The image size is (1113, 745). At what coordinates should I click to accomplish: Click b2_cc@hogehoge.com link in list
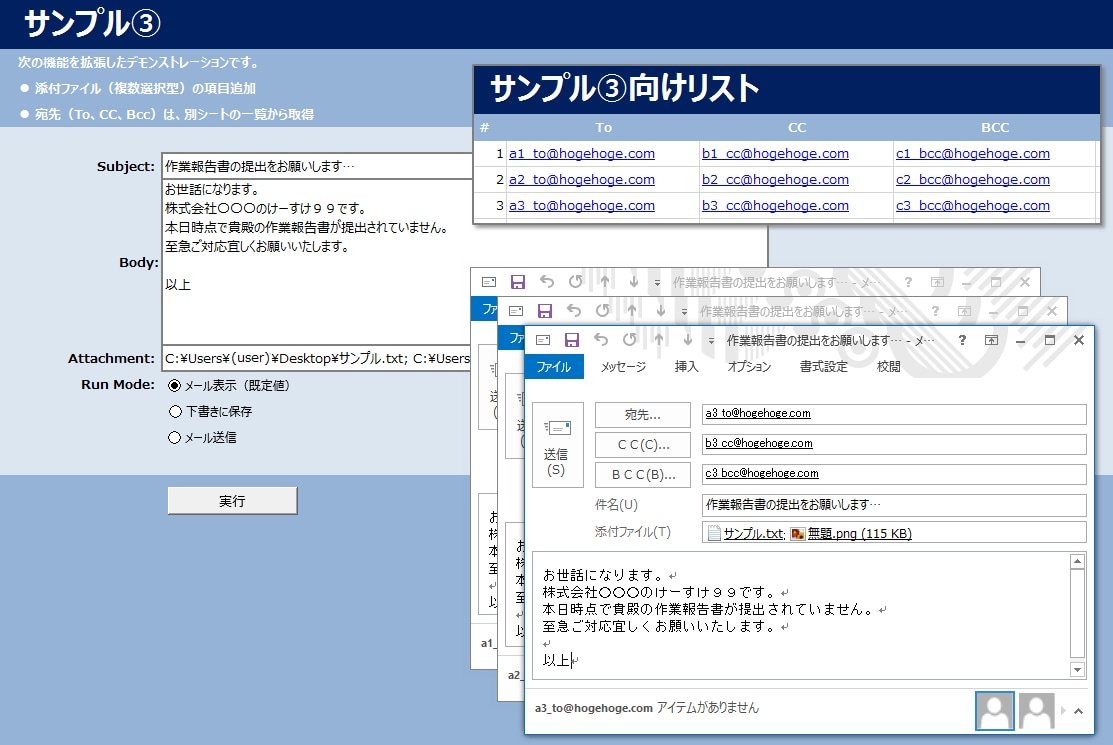coord(775,180)
